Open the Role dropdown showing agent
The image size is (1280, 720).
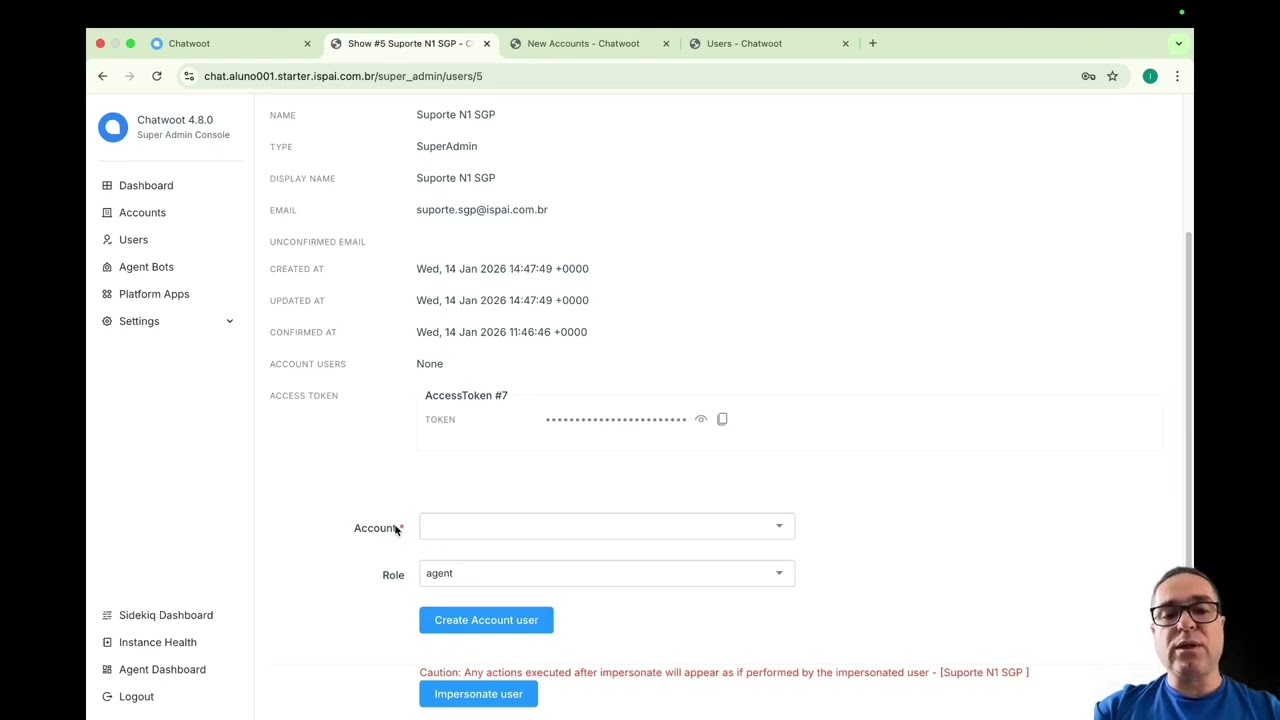click(x=607, y=573)
